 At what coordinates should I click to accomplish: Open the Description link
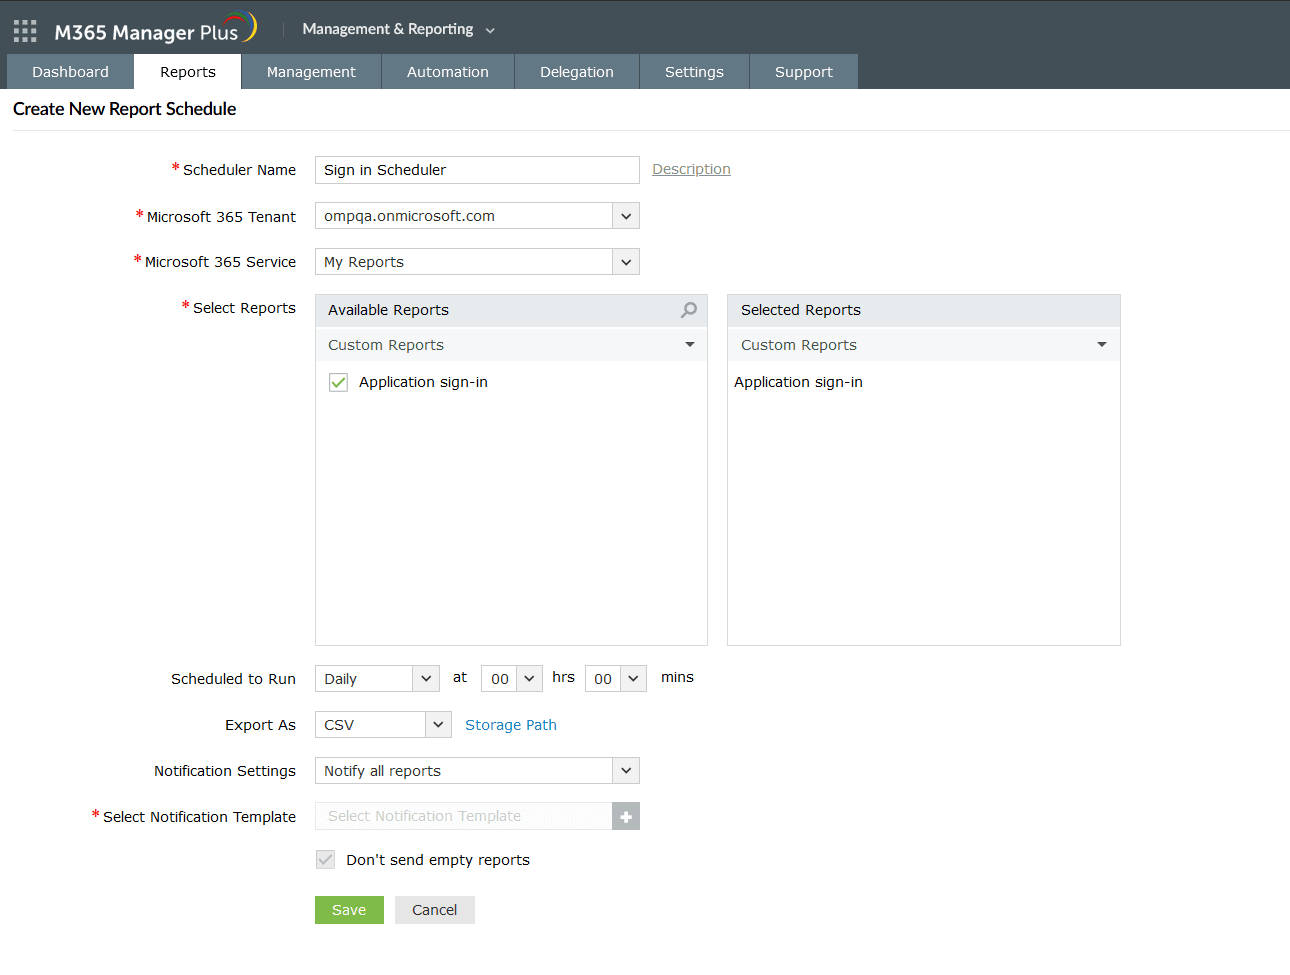tap(691, 169)
